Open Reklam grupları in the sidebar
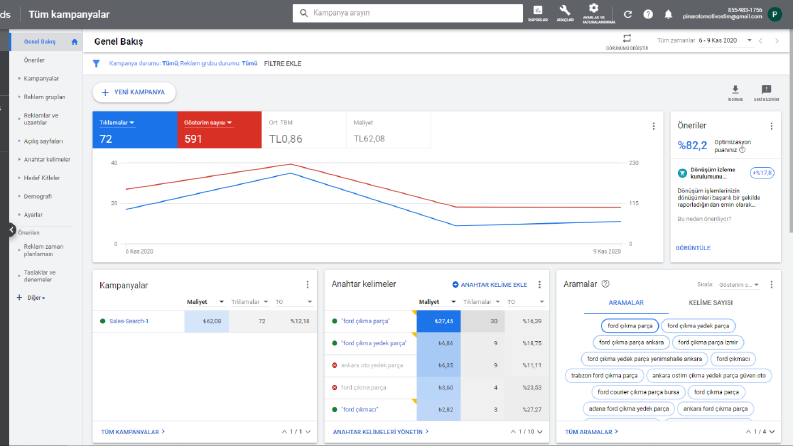Screen dimensions: 793x446 pyautogui.click(x=45, y=97)
